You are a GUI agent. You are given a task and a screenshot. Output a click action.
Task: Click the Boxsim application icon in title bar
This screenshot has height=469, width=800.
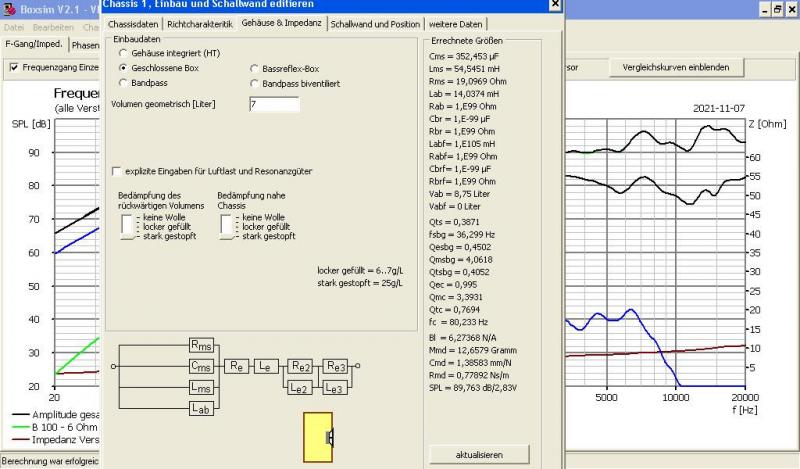click(9, 8)
